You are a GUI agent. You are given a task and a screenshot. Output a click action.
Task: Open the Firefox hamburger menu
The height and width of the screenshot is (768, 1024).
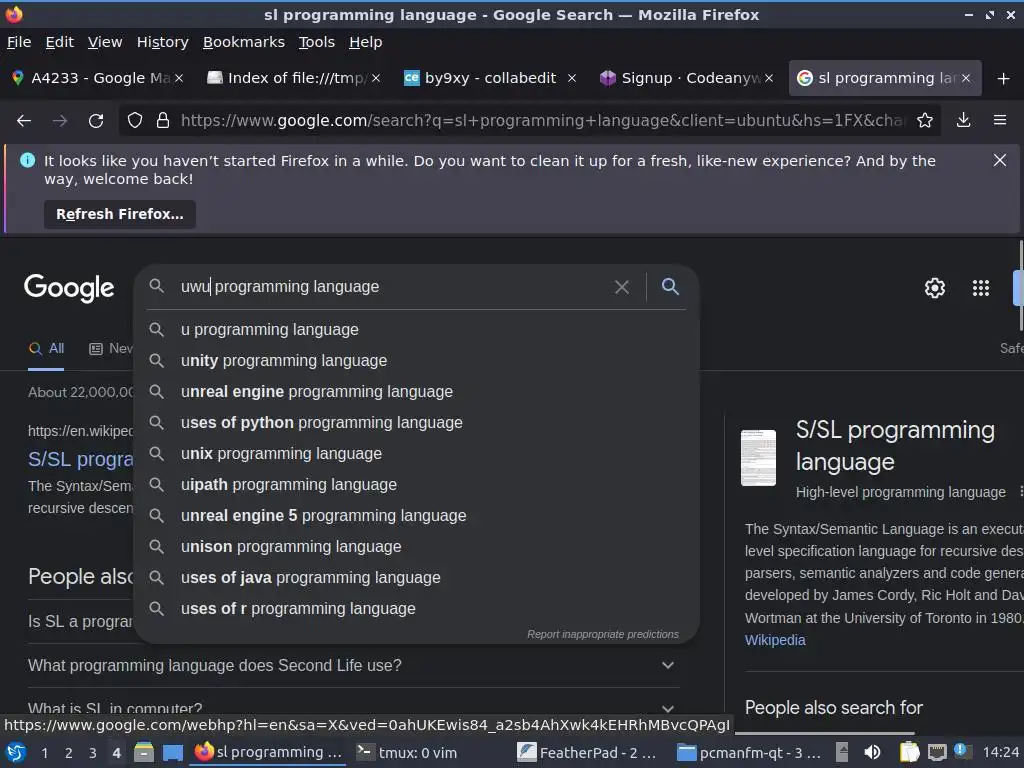tap(1000, 120)
